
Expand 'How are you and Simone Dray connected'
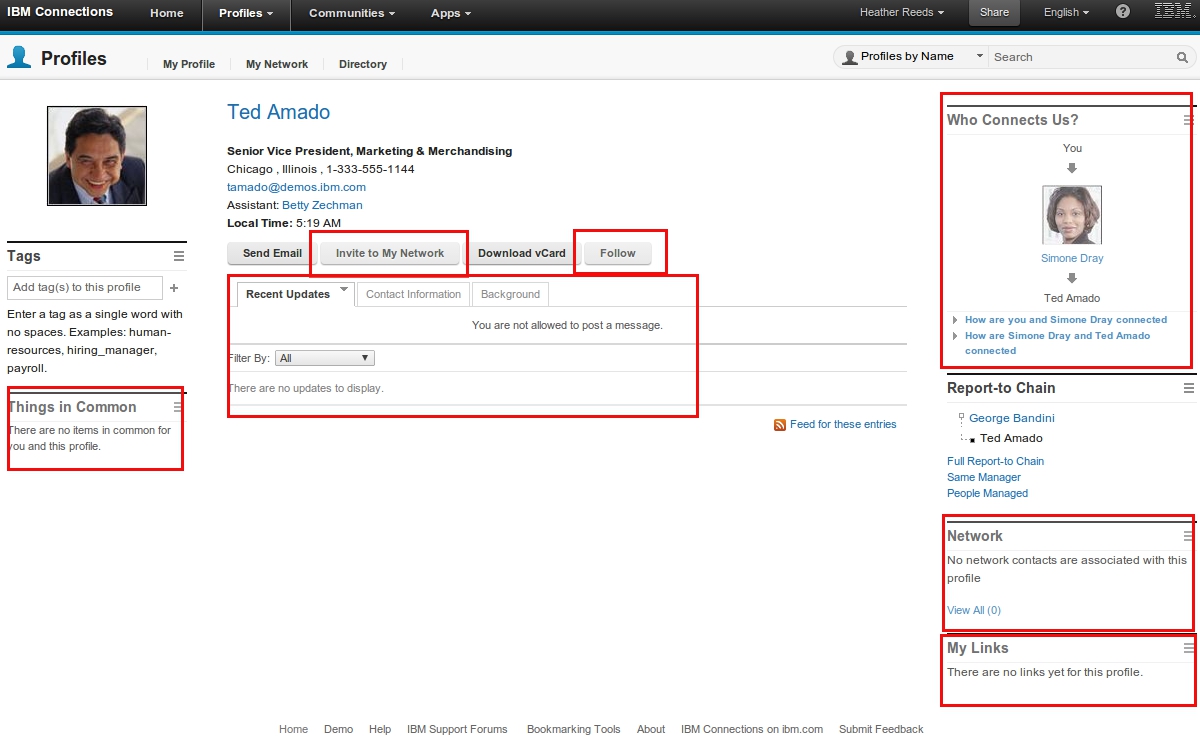(955, 320)
